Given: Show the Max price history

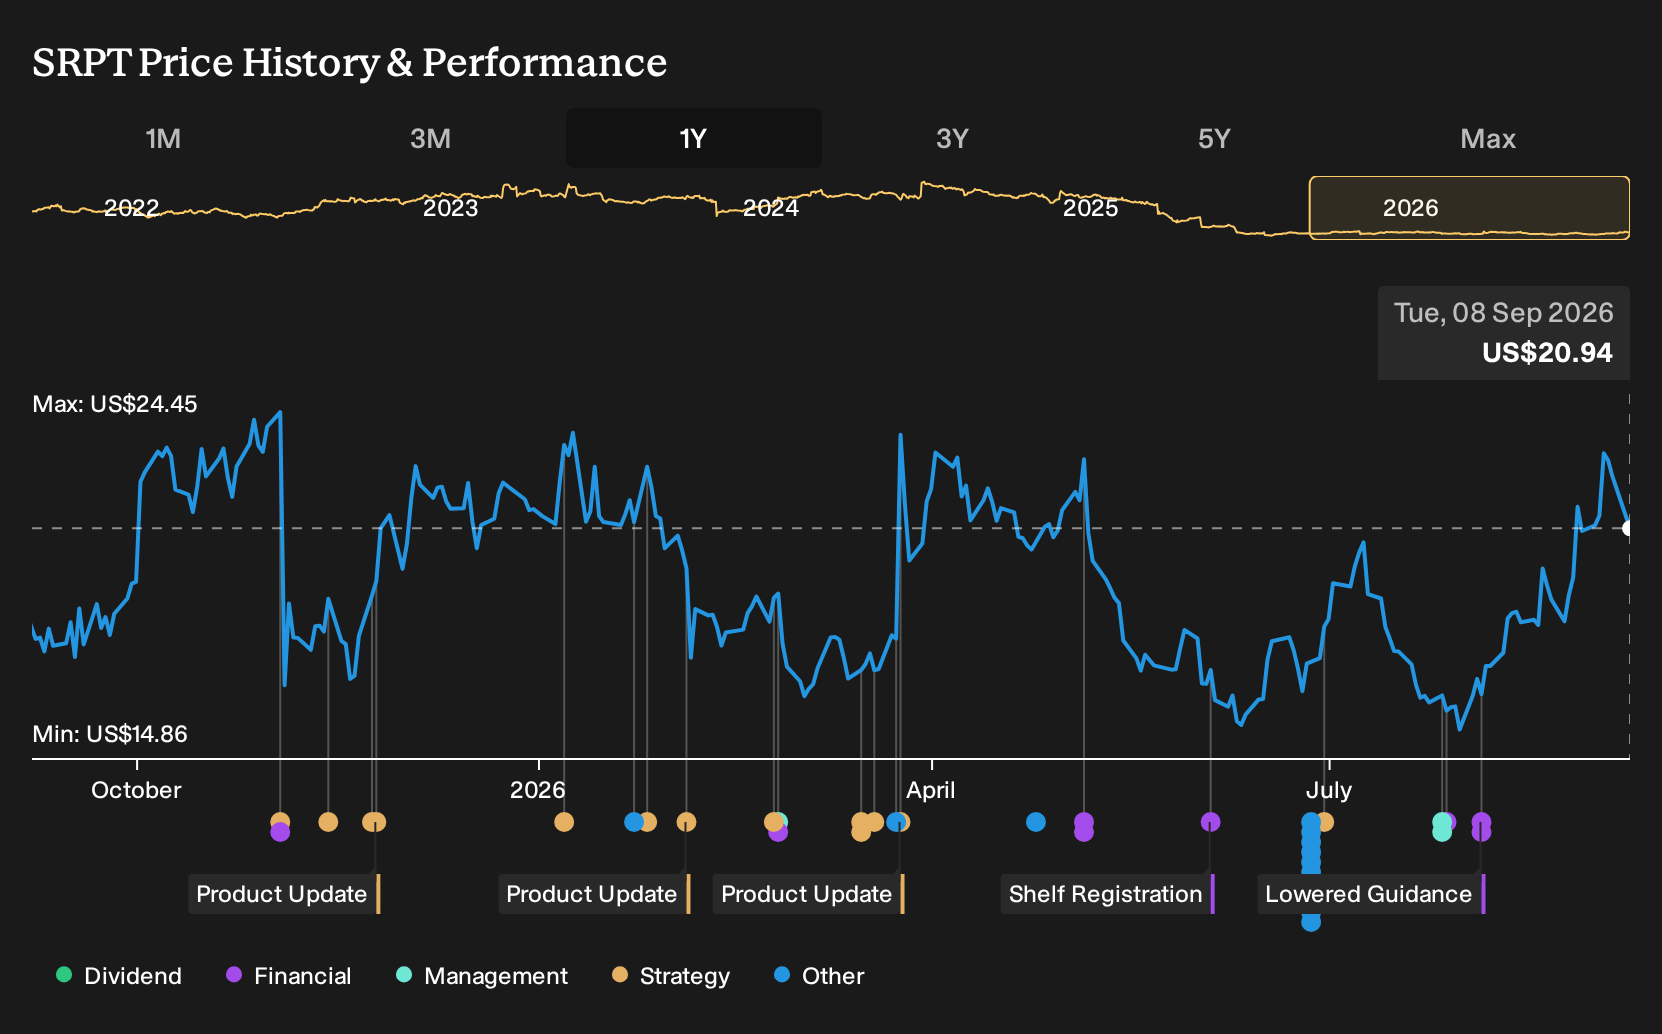Looking at the screenshot, I should click(x=1488, y=139).
